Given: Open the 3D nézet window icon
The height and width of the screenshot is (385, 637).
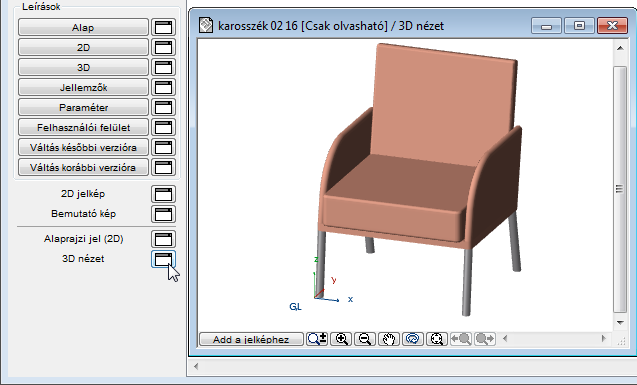Looking at the screenshot, I should pyautogui.click(x=164, y=259).
